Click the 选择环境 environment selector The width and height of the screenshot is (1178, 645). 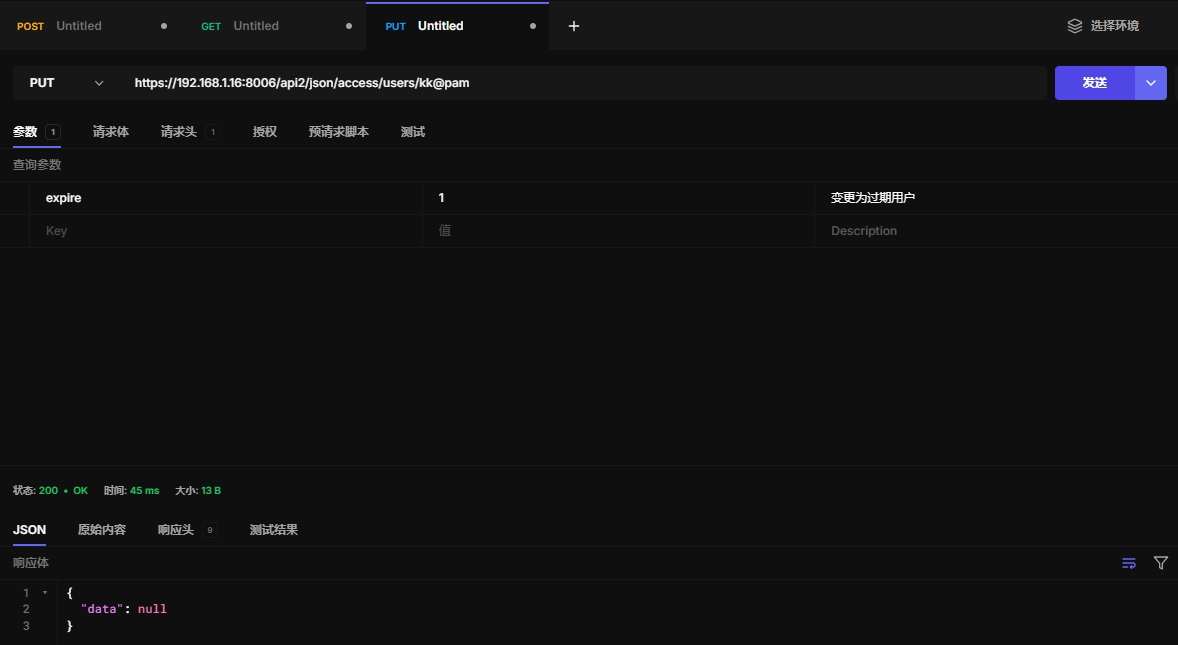point(1114,26)
